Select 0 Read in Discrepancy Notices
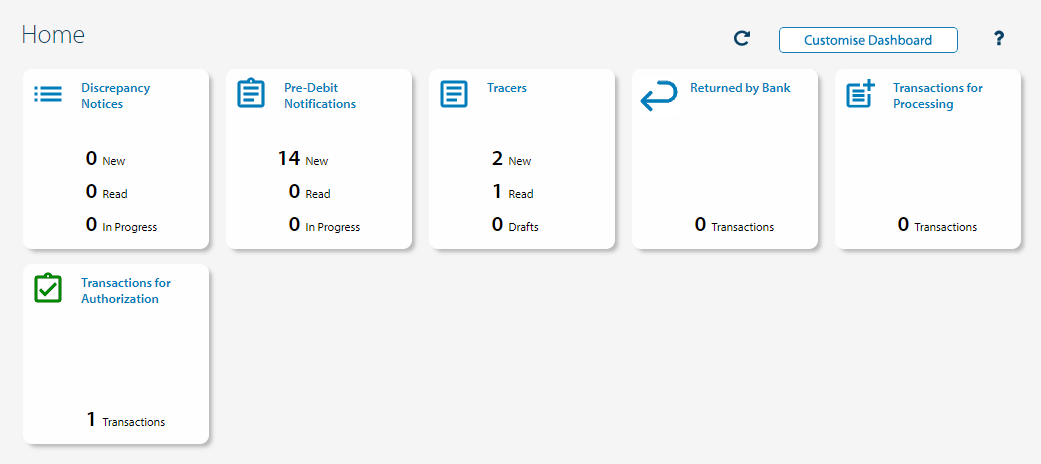The width and height of the screenshot is (1041, 464). click(x=106, y=192)
